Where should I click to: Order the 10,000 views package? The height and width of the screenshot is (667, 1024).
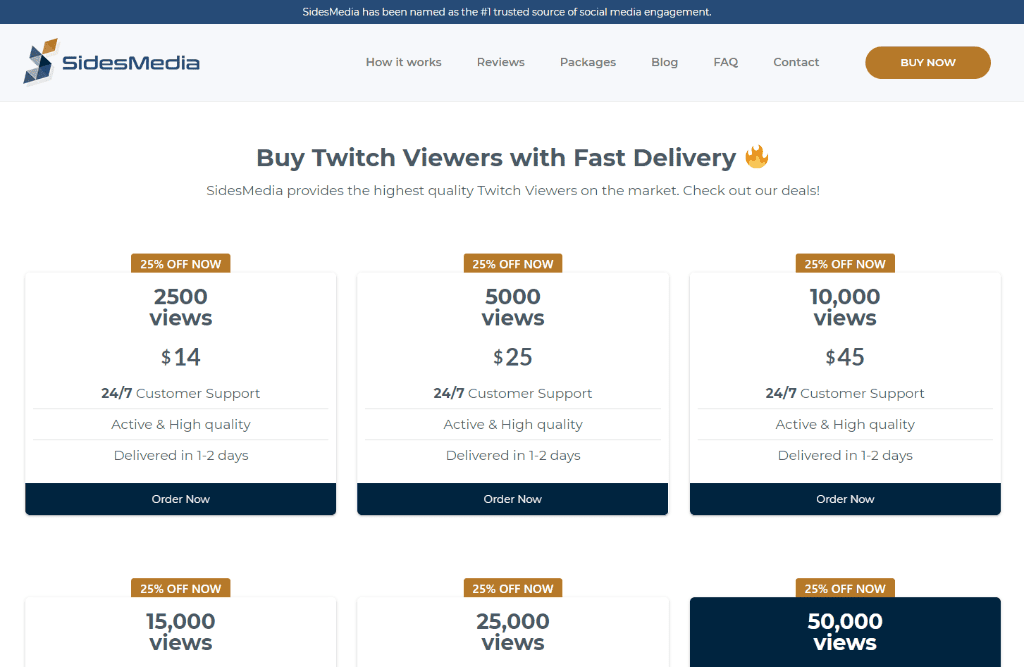[845, 499]
